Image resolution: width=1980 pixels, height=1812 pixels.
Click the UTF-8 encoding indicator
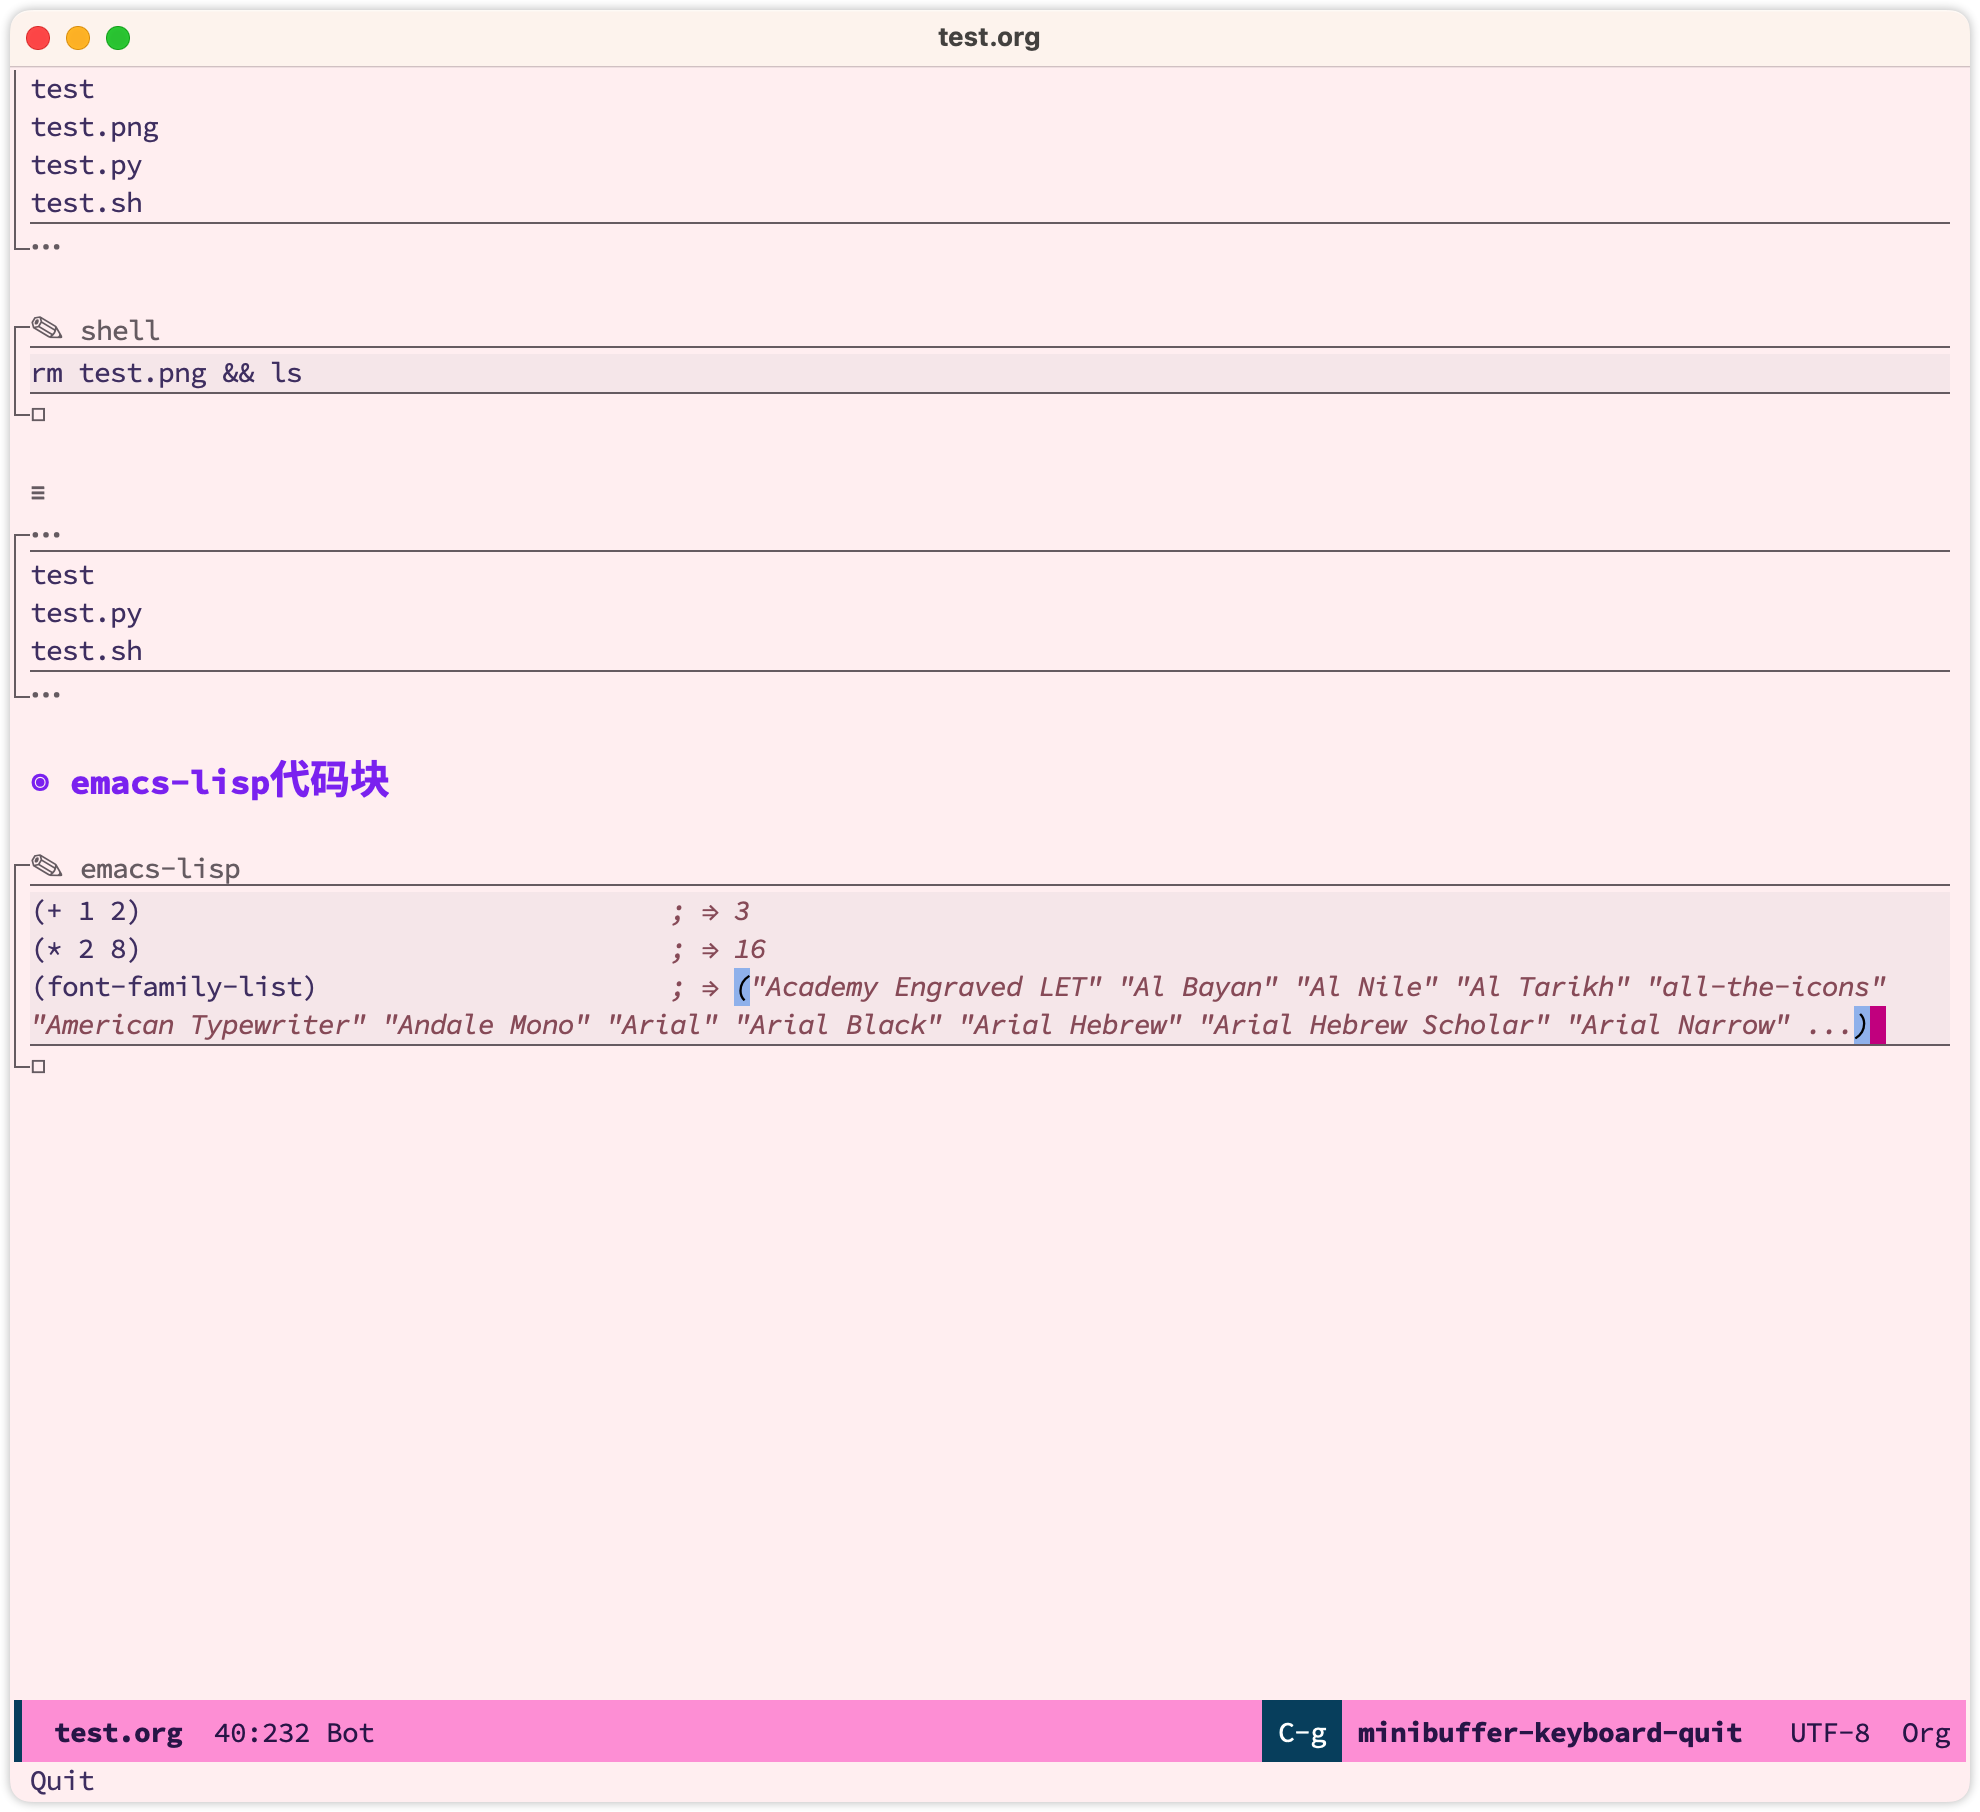tap(1830, 1733)
